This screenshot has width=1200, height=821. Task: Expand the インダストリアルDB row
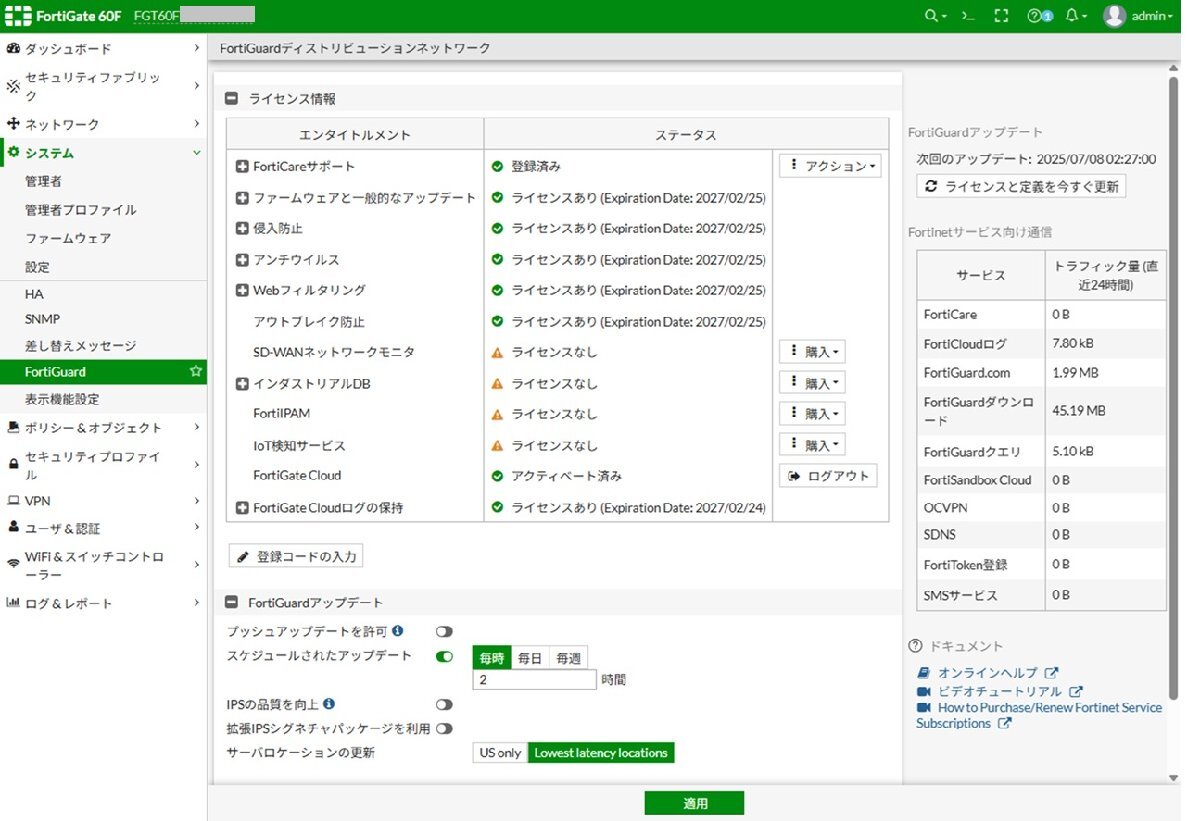pos(242,384)
